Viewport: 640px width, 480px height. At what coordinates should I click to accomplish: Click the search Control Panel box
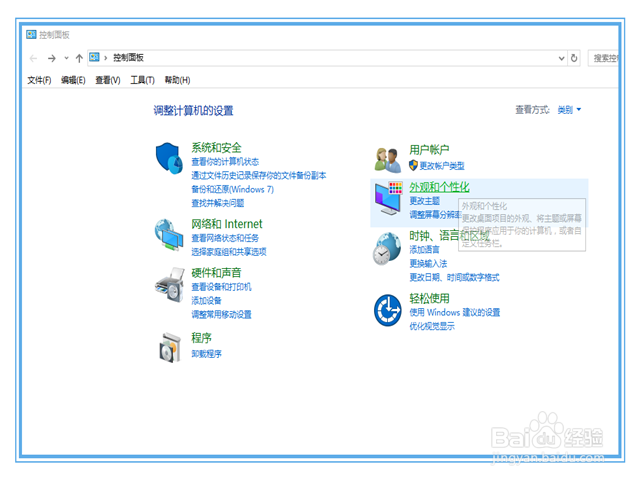(x=604, y=58)
